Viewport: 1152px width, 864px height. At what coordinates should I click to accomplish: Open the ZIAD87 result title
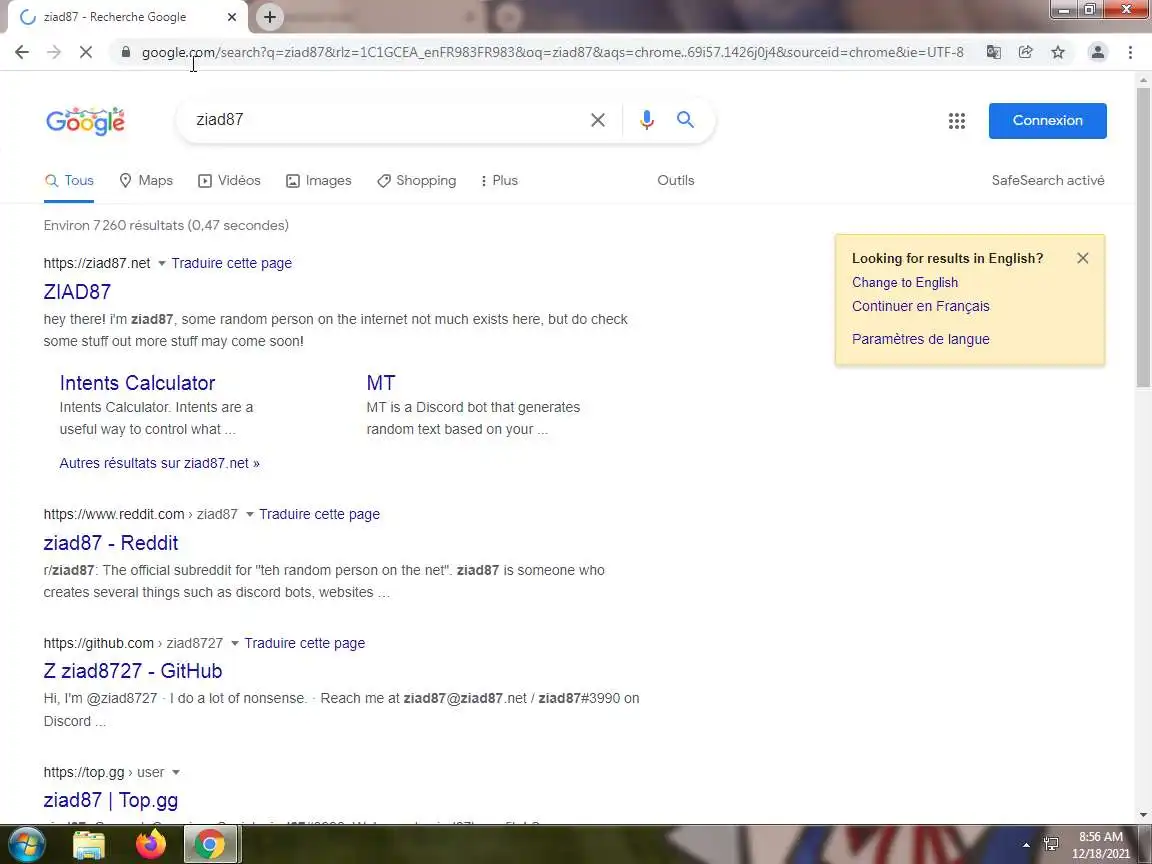(x=77, y=292)
